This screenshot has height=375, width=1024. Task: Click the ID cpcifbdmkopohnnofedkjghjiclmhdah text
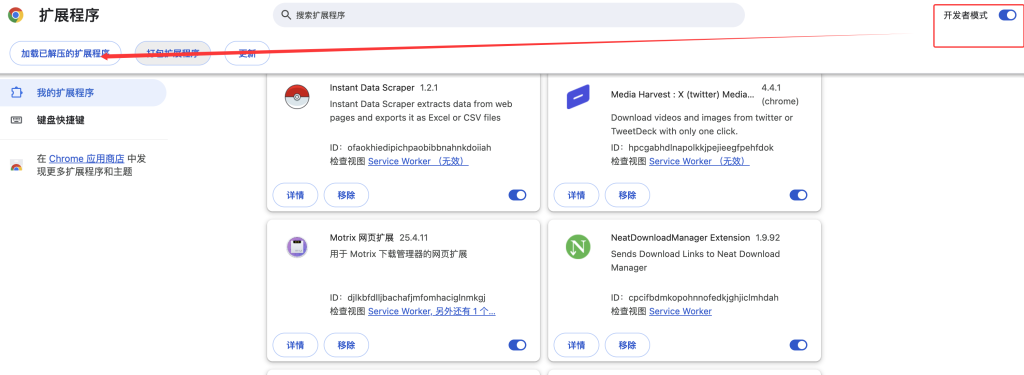point(703,298)
